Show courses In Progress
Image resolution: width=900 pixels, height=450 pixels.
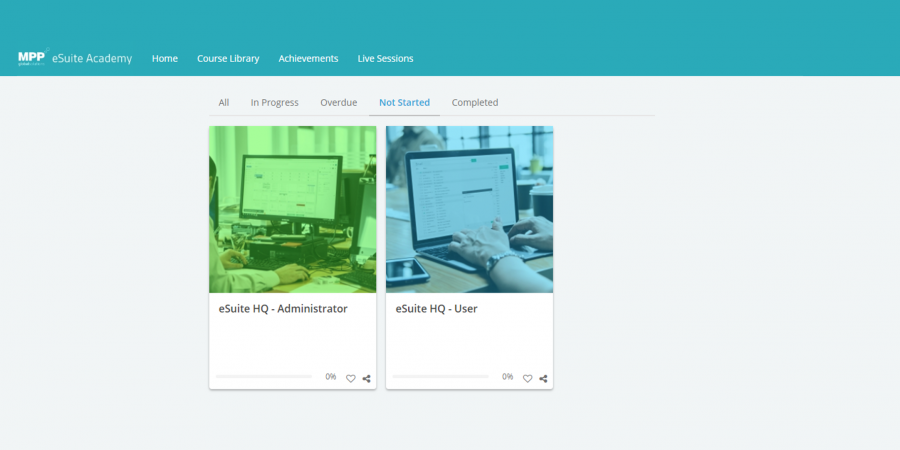(274, 103)
